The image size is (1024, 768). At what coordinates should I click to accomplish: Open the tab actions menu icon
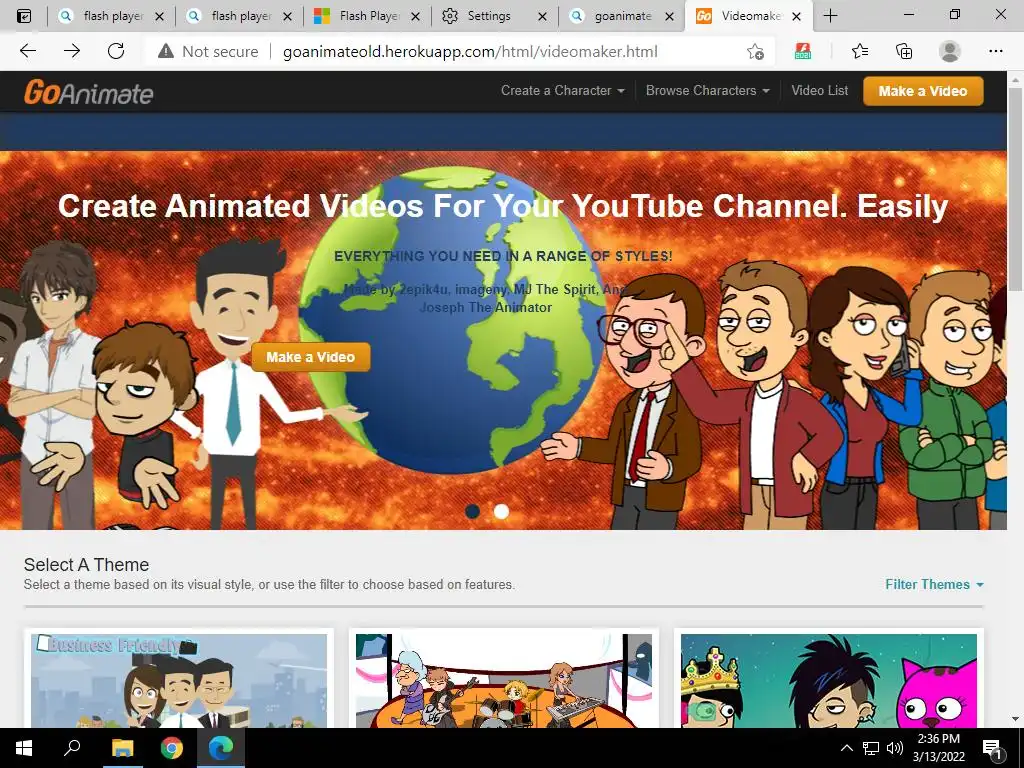[x=24, y=16]
